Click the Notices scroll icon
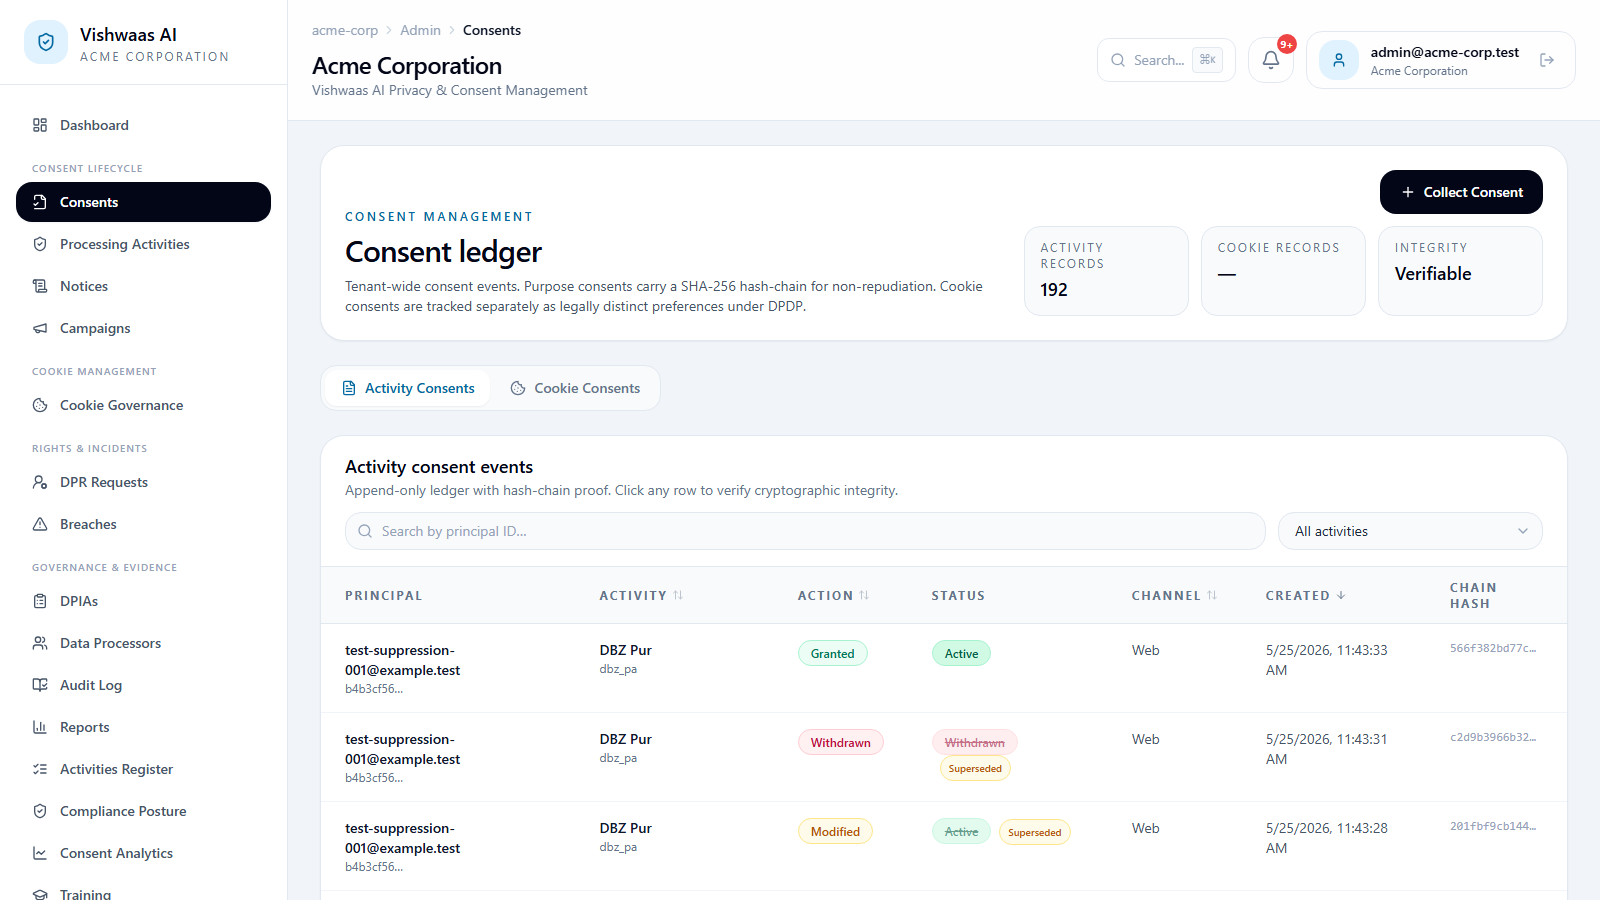The width and height of the screenshot is (1600, 900). pos(40,286)
